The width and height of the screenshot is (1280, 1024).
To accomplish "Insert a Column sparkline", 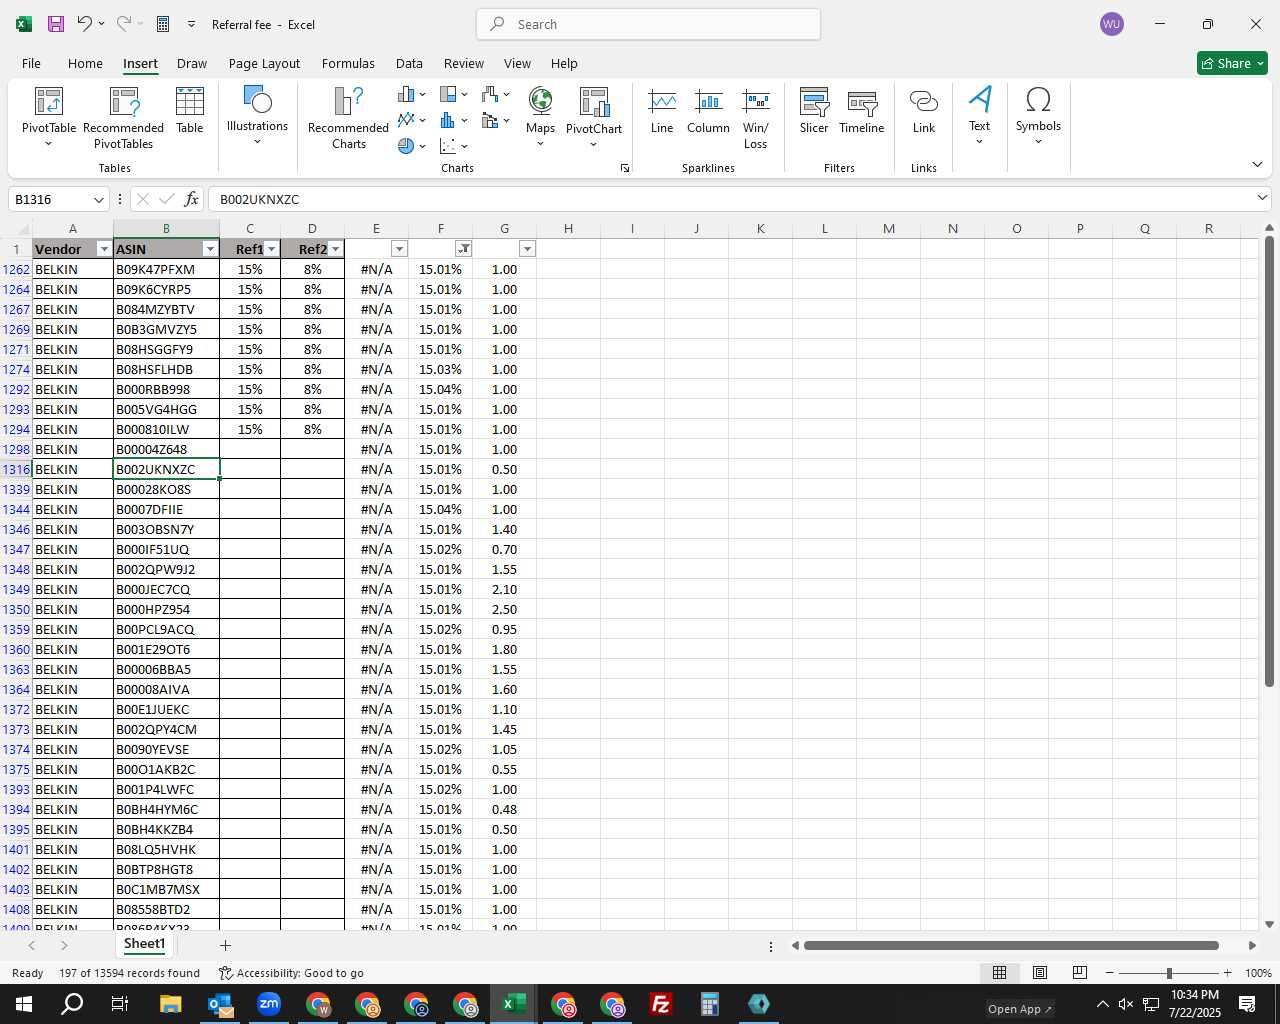I will click(708, 111).
